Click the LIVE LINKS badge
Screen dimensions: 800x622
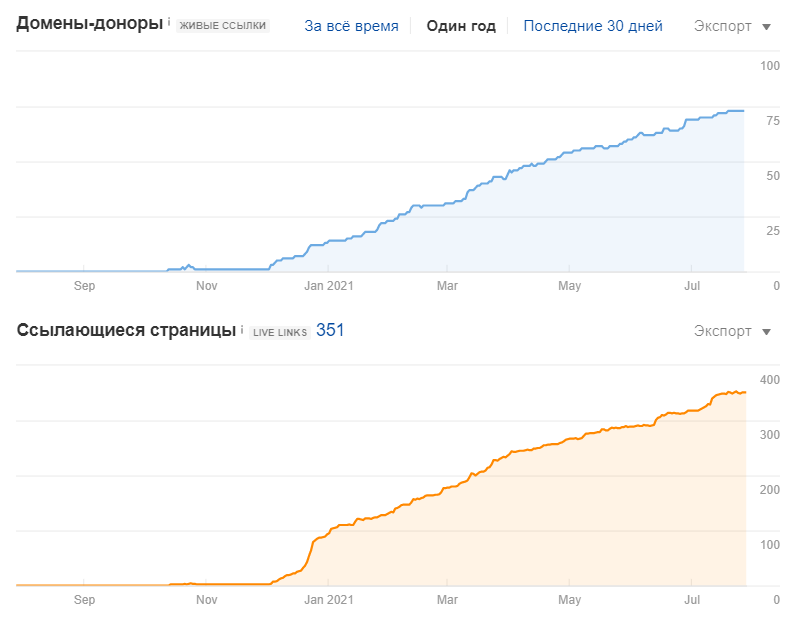(x=279, y=332)
